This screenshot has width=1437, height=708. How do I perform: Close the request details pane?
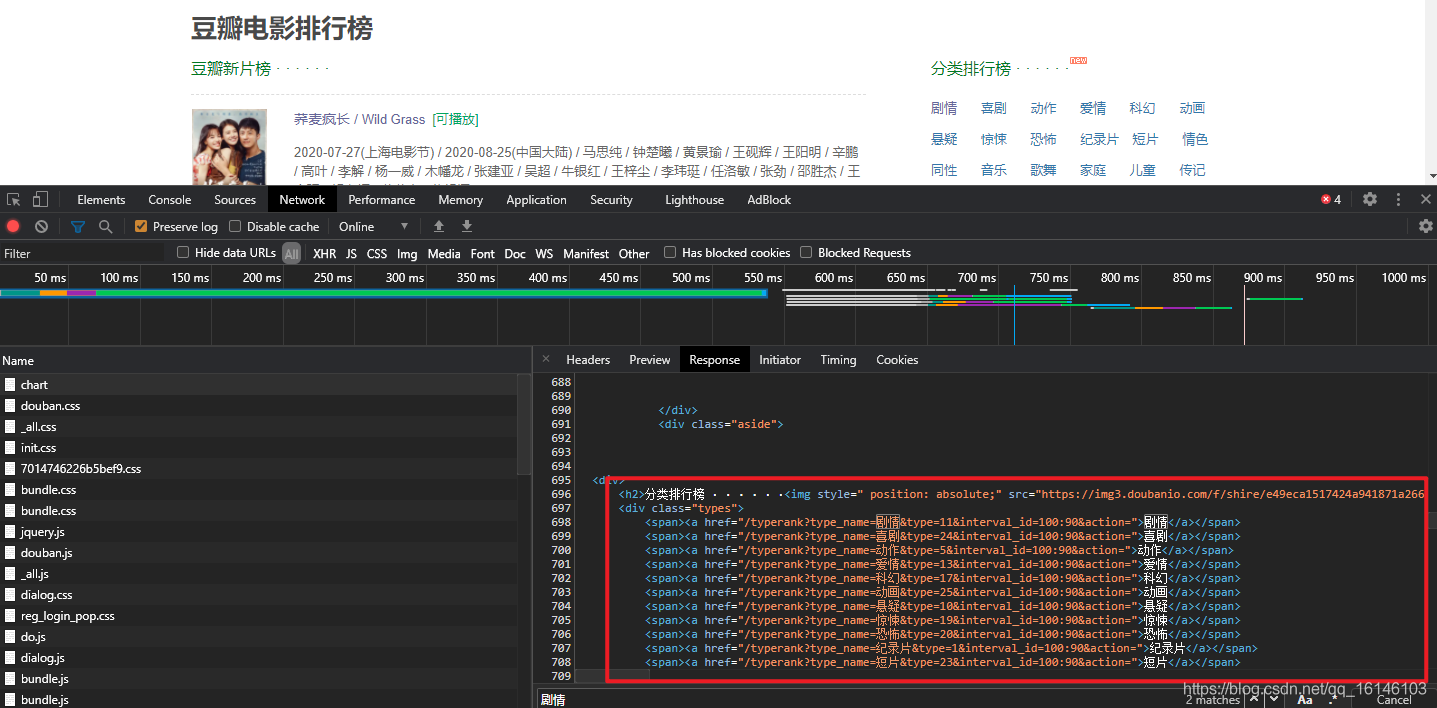(546, 359)
